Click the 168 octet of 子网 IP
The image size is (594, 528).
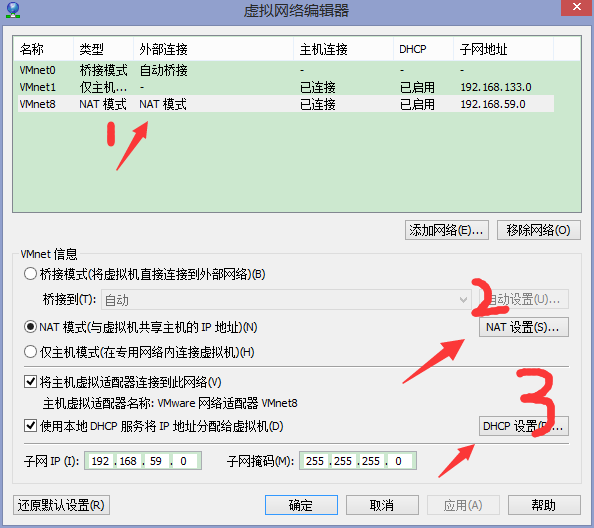[x=128, y=461]
